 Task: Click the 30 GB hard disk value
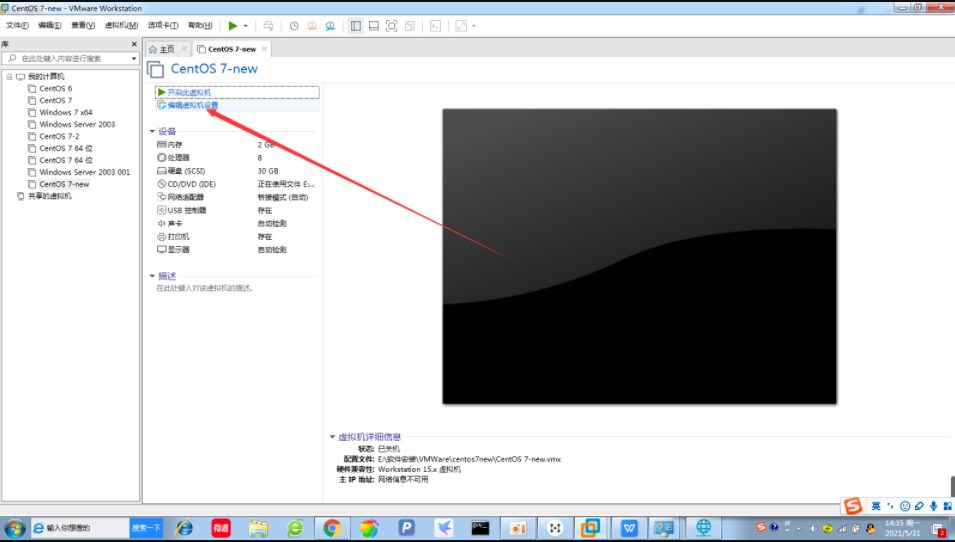click(268, 171)
